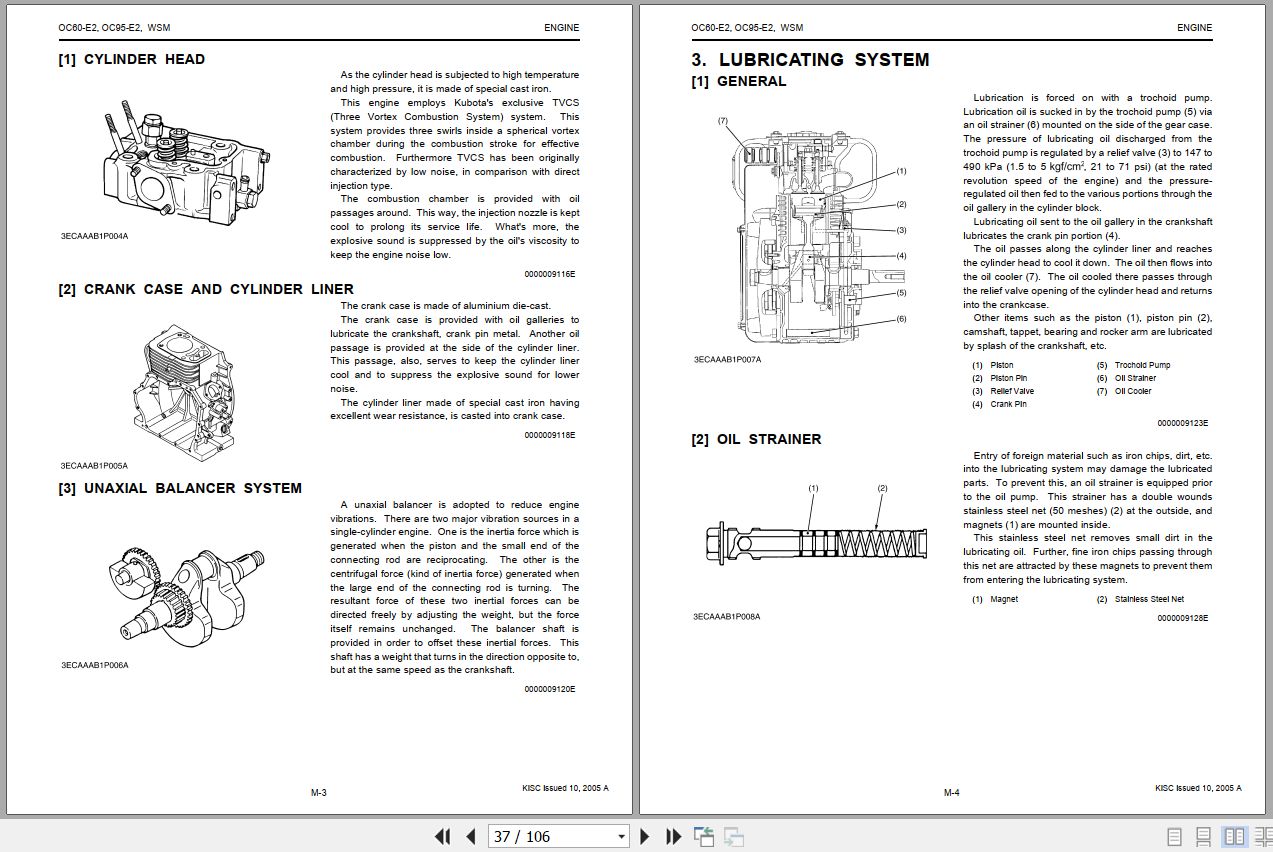Click the grayed next view icon
This screenshot has height=852, width=1273.
[733, 836]
